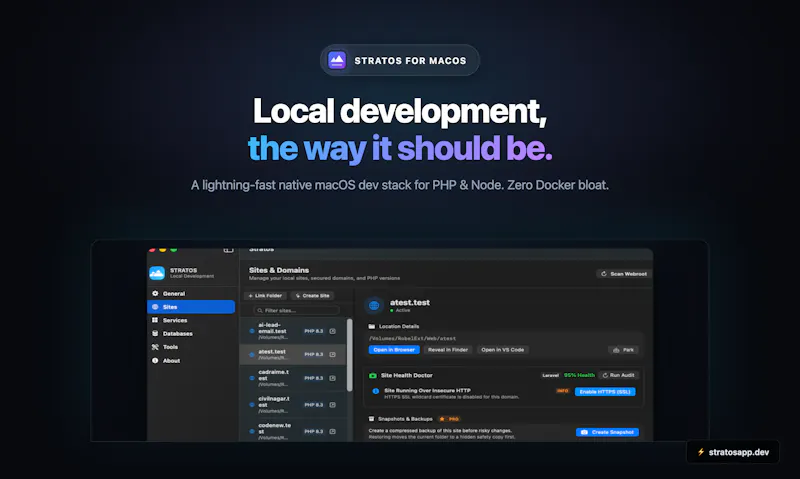Click the Reveal in Finder button
The width and height of the screenshot is (800, 479).
point(448,349)
